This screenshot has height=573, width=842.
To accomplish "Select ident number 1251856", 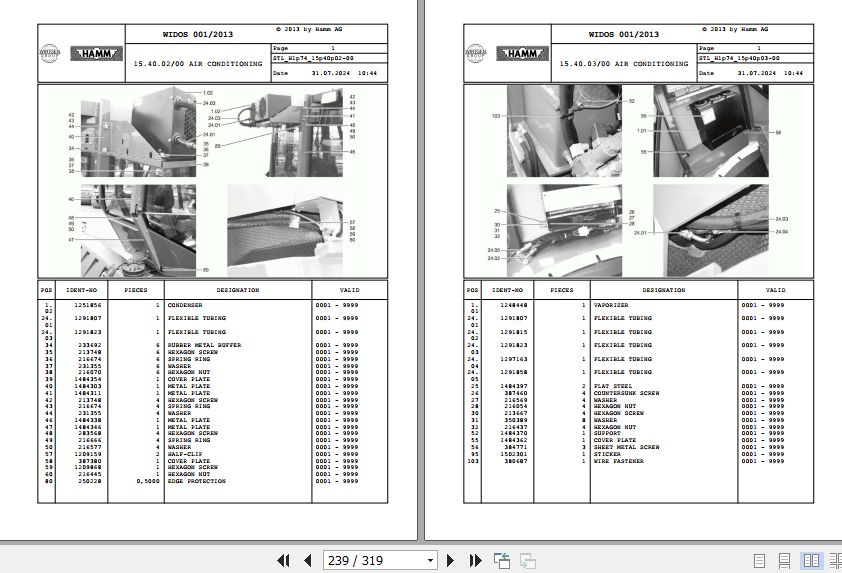I will [x=88, y=305].
